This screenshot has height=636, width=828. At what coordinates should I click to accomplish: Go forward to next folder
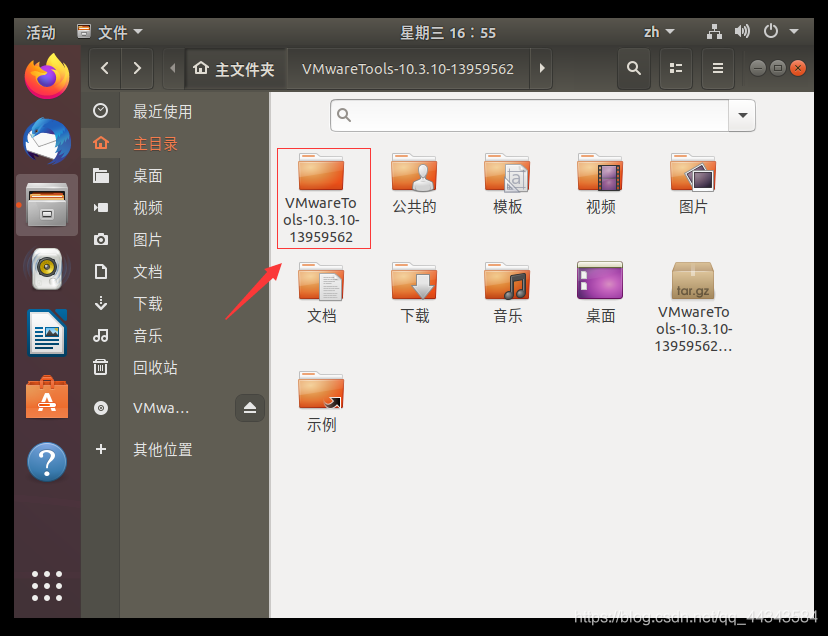tap(137, 68)
